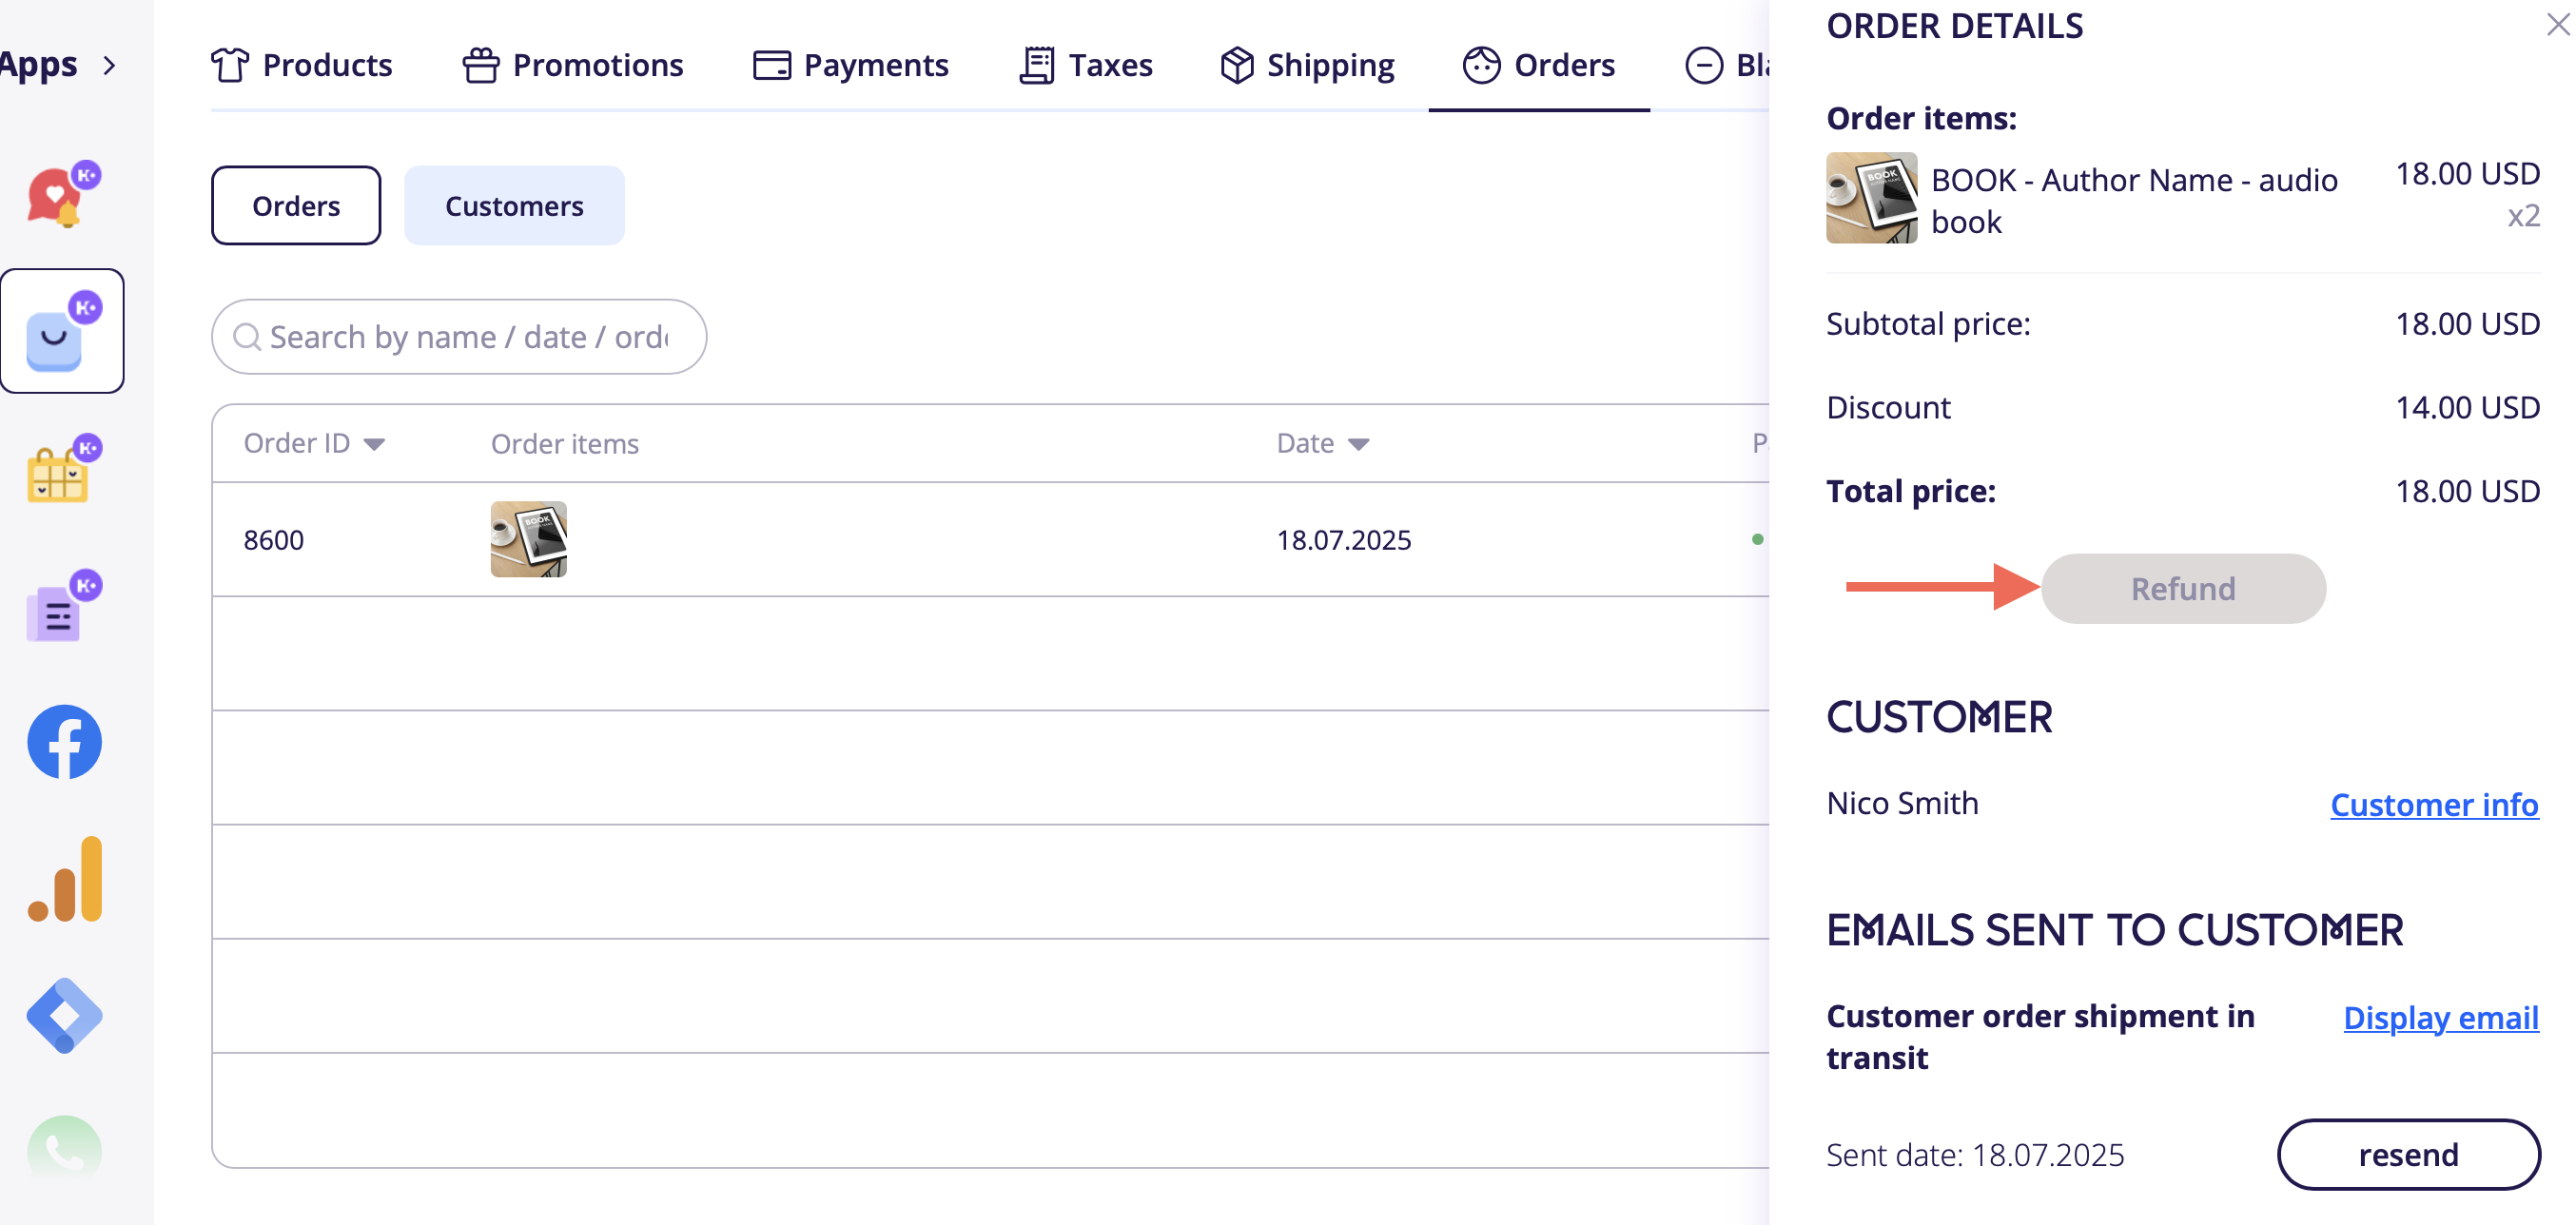This screenshot has height=1225, width=2576.
Task: Close the Order Details panel
Action: coord(2557,24)
